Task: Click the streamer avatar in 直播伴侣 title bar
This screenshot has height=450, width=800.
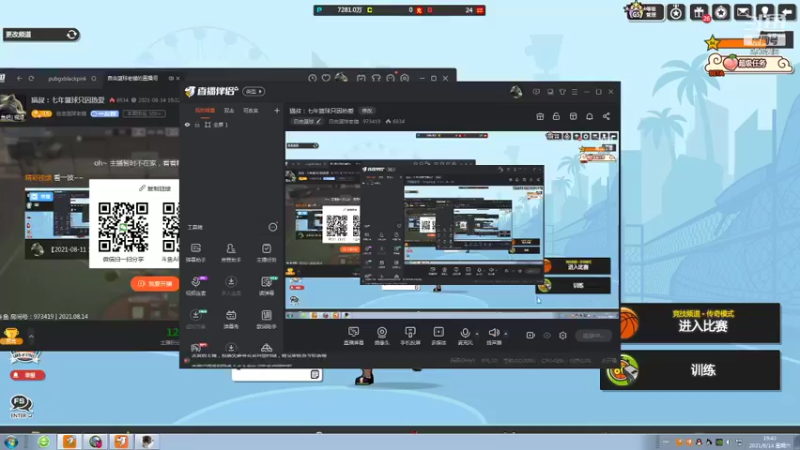Action: (516, 92)
